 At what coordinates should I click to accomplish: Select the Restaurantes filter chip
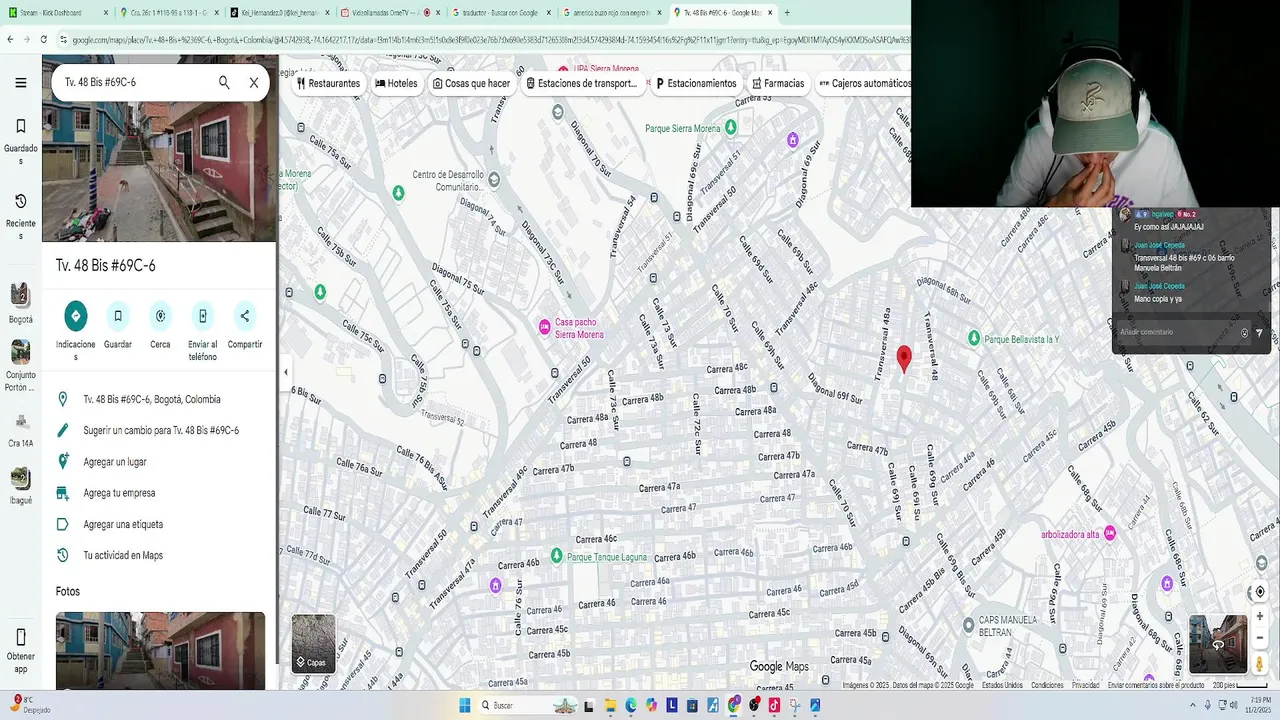point(328,84)
